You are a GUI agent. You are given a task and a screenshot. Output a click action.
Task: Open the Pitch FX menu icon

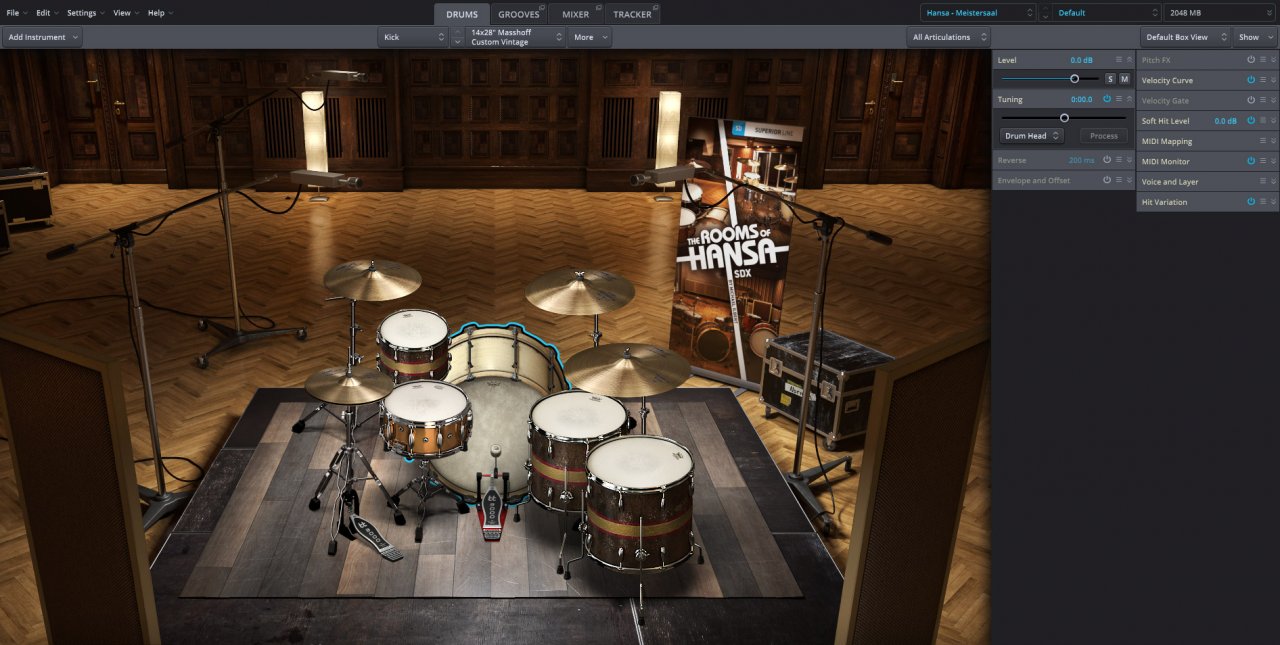(1262, 60)
